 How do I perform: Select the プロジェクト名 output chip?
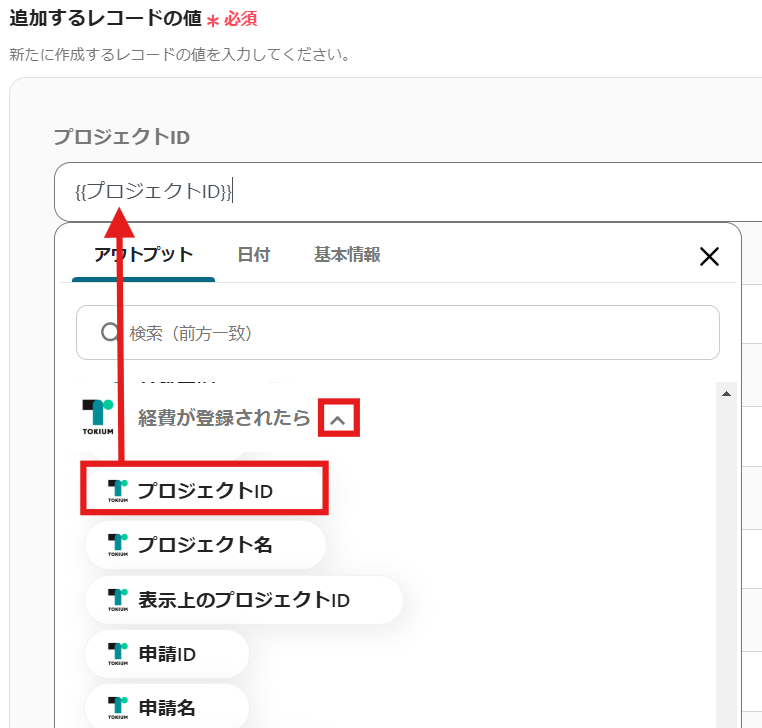(205, 545)
